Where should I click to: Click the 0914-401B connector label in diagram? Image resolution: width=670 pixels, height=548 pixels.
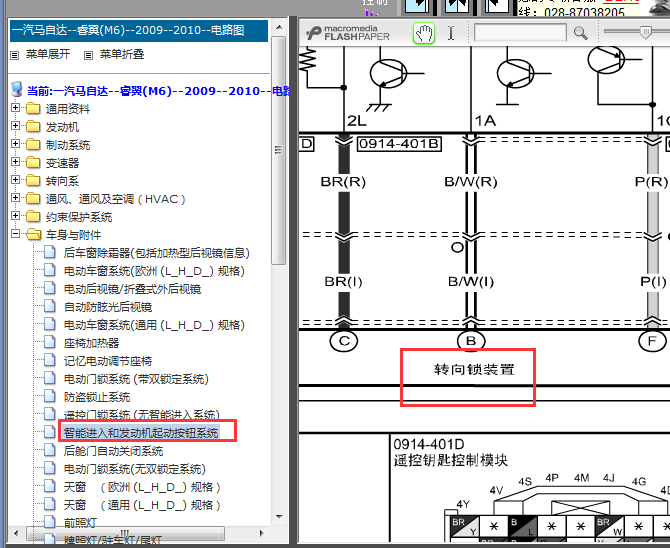point(399,144)
